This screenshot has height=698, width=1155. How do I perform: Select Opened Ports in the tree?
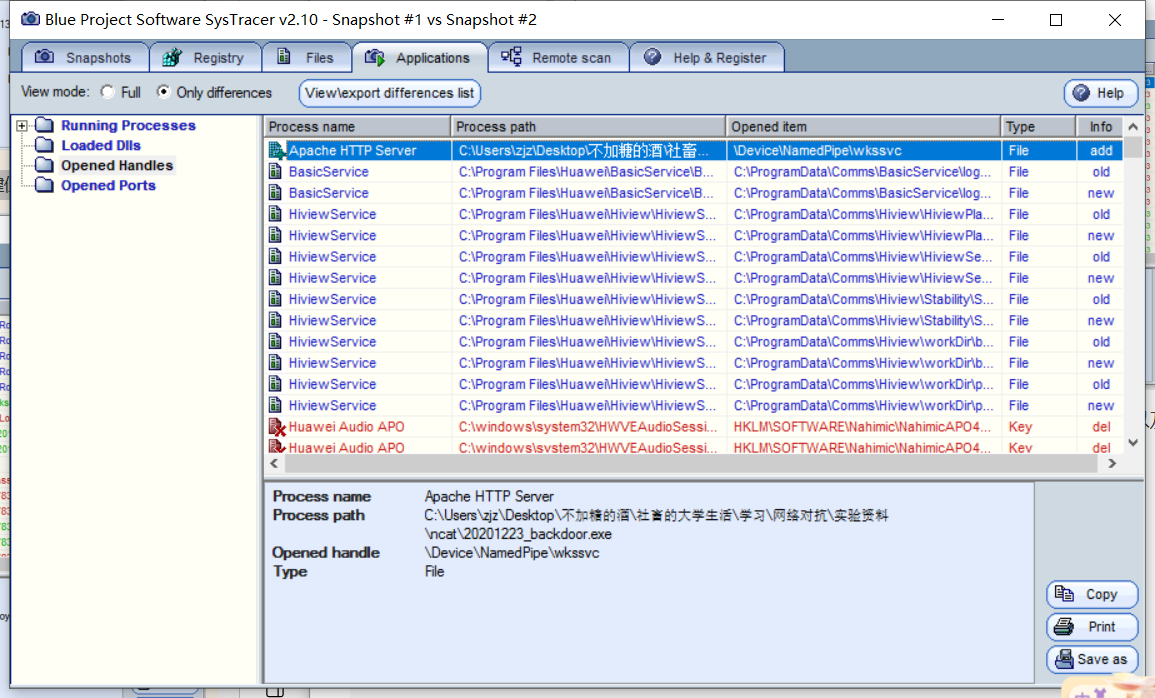pyautogui.click(x=108, y=185)
